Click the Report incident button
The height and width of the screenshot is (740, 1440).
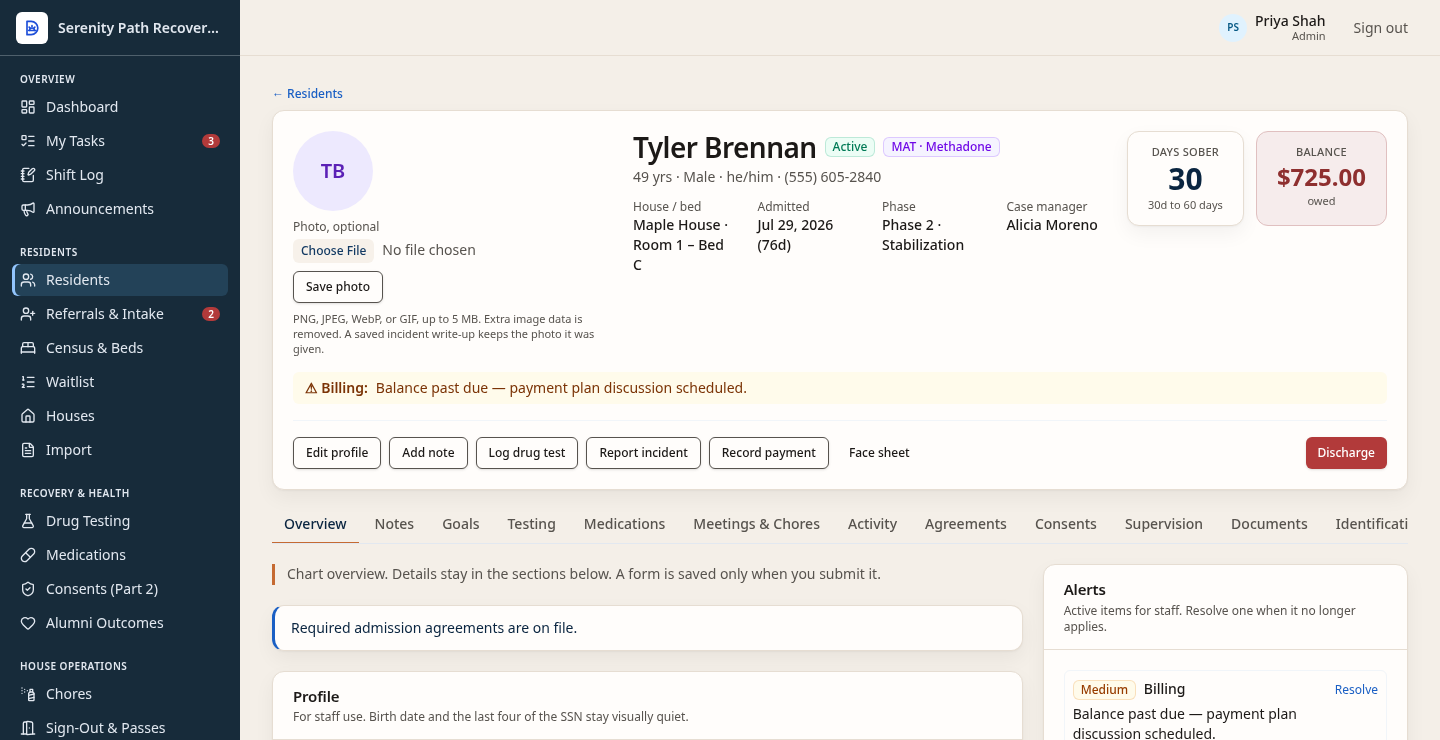click(x=643, y=453)
